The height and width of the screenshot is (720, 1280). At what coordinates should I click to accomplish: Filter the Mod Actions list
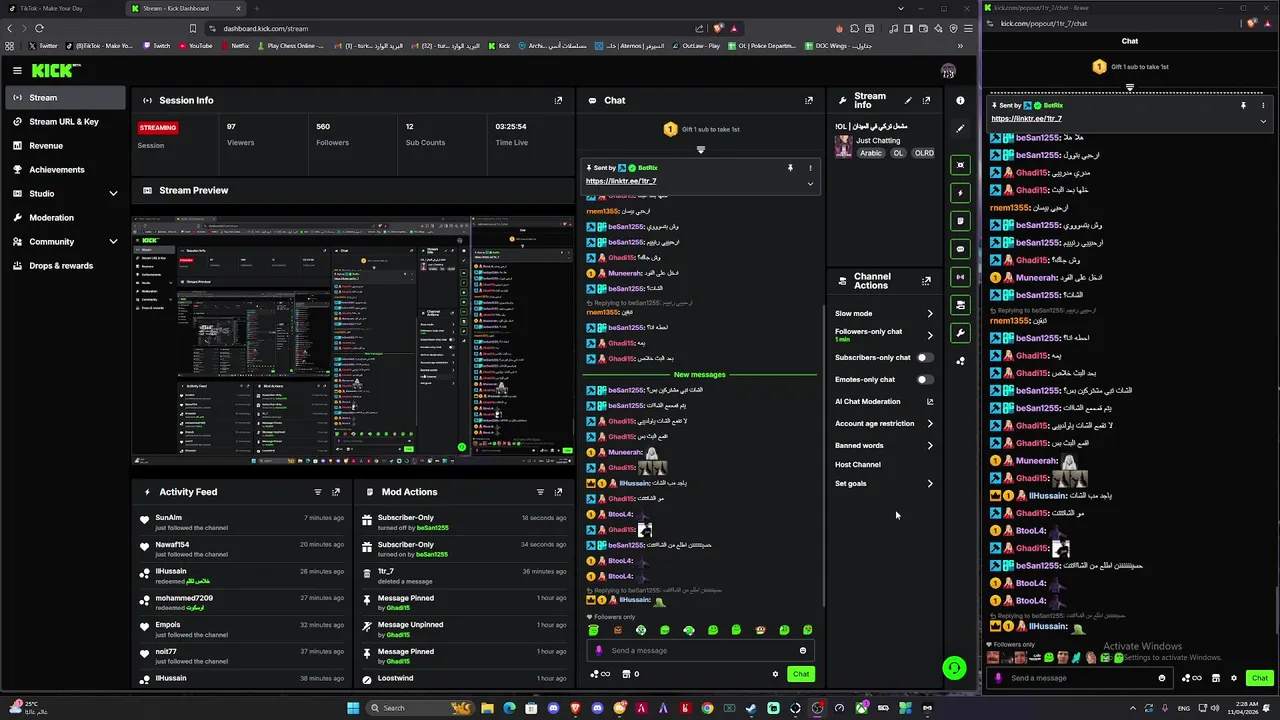540,492
